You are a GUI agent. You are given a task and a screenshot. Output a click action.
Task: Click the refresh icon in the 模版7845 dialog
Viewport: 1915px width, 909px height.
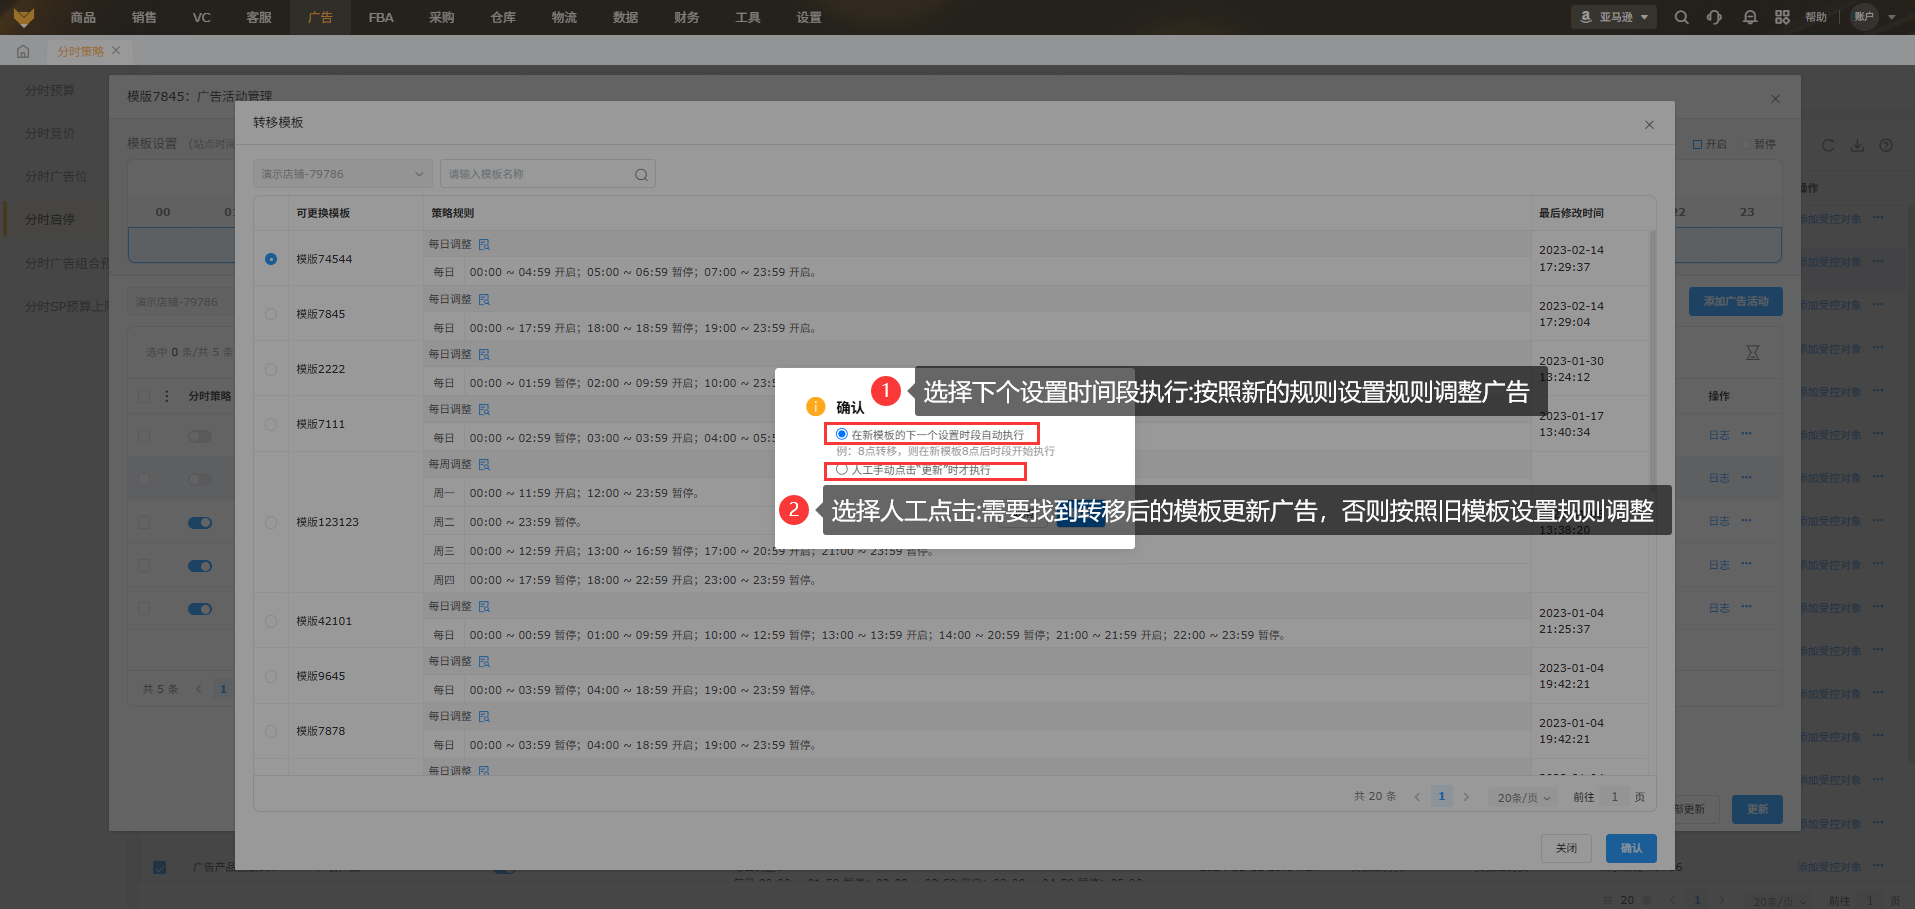pos(1828,145)
